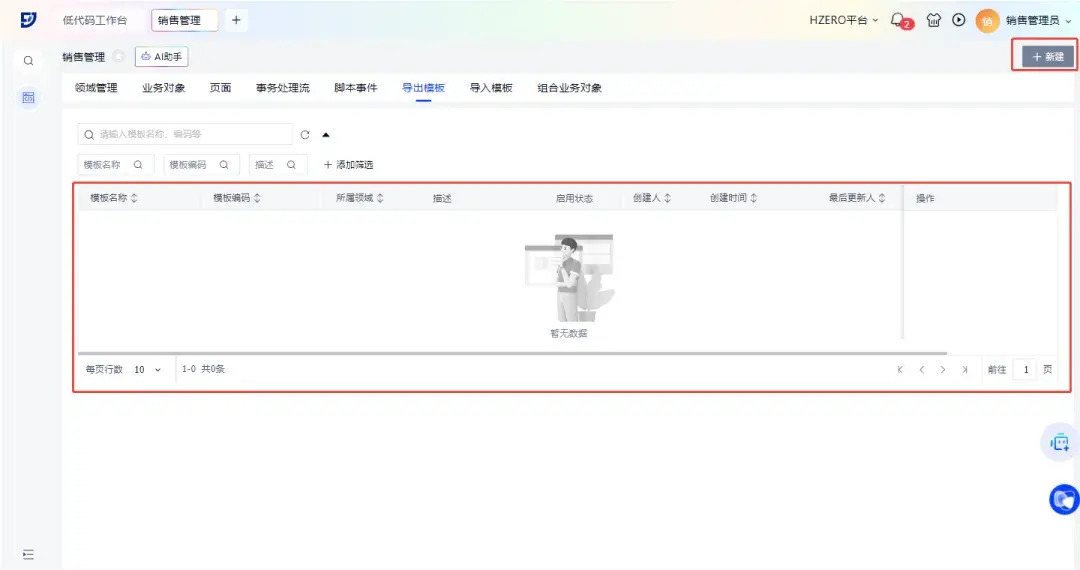1080x570 pixels.
Task: Open the 业务对象 tab
Action: click(164, 87)
